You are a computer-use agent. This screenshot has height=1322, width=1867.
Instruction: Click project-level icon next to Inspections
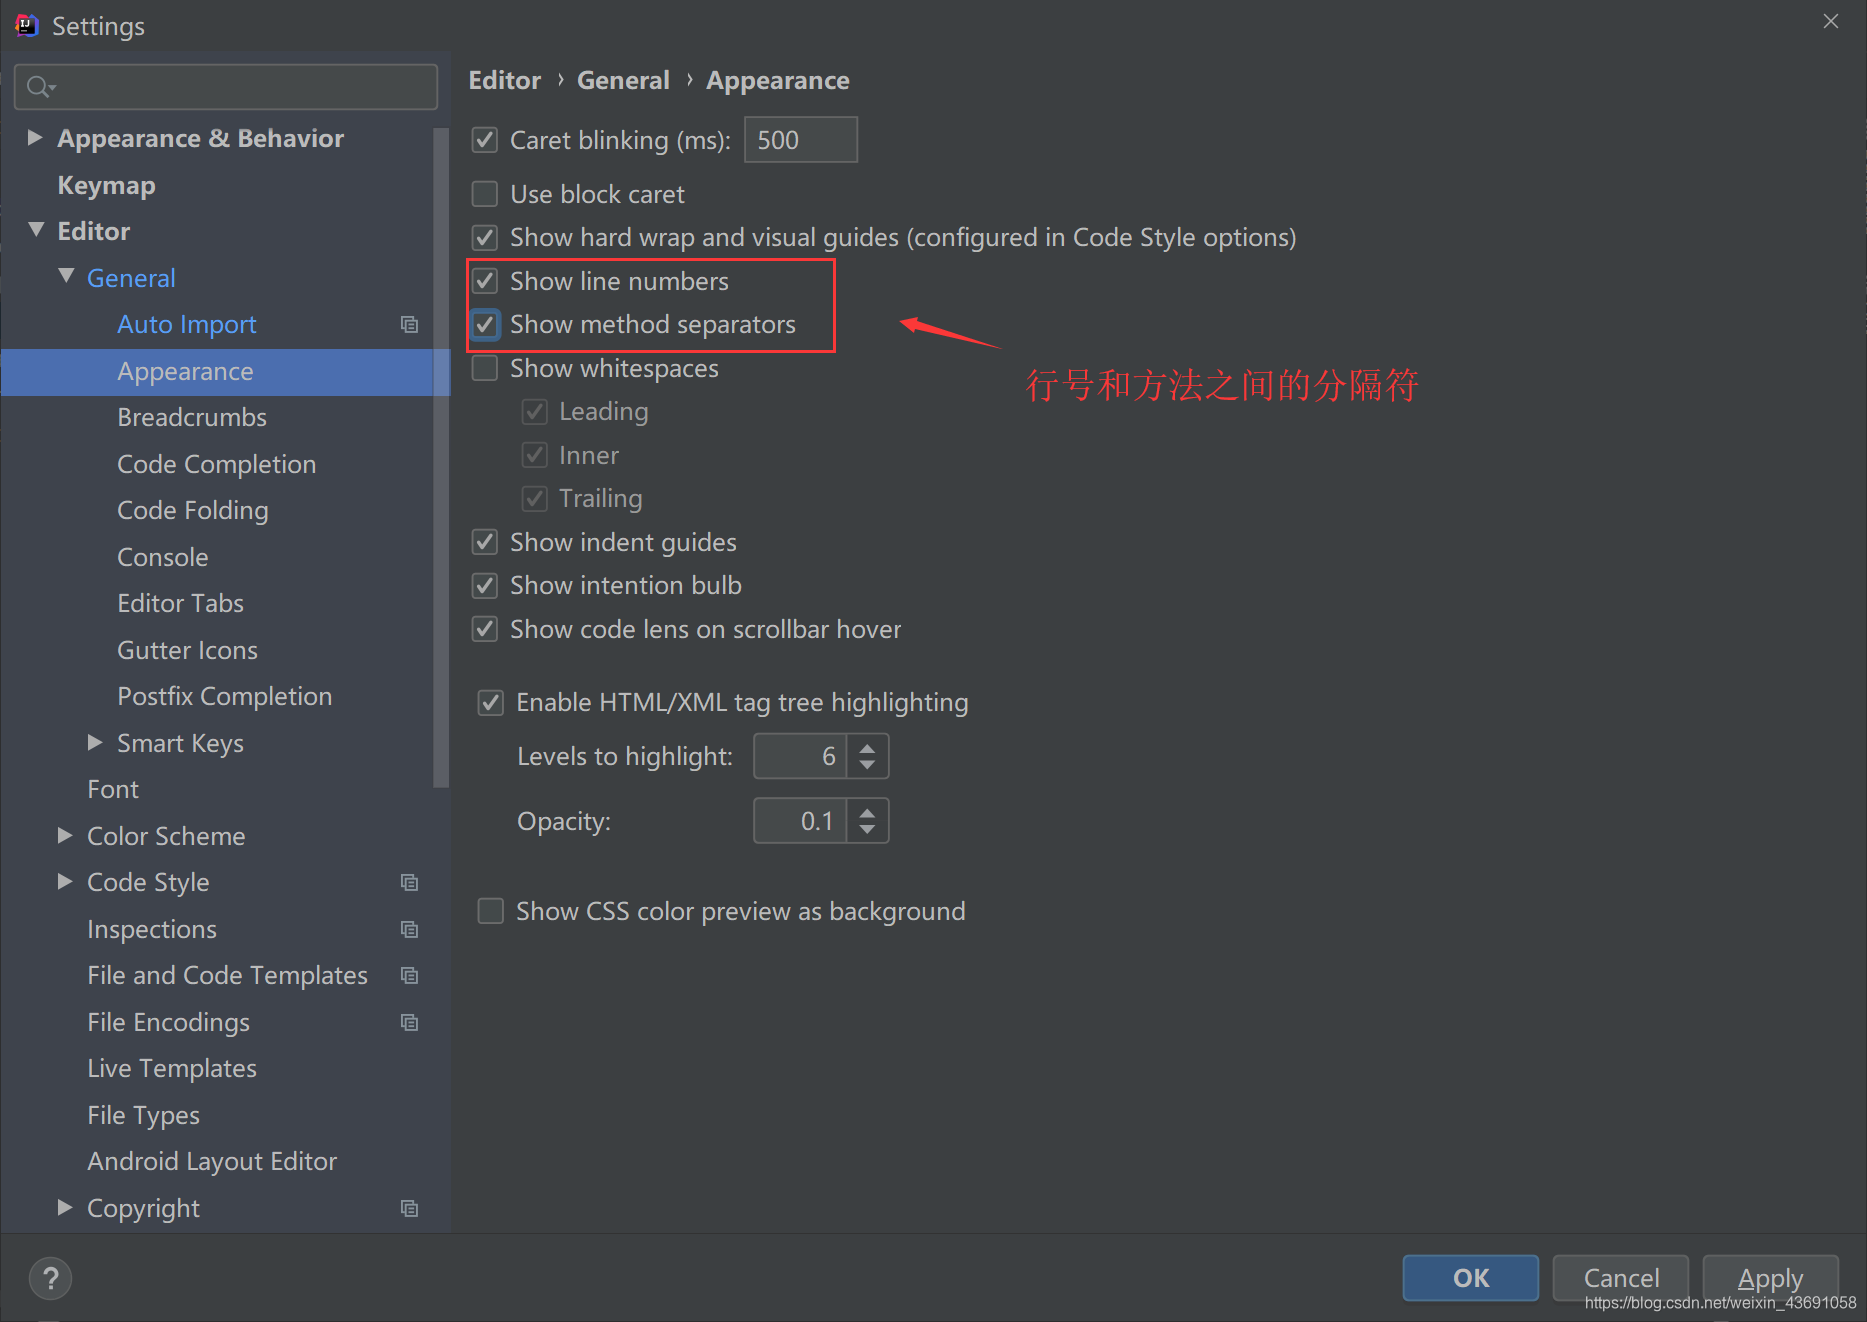coord(409,929)
